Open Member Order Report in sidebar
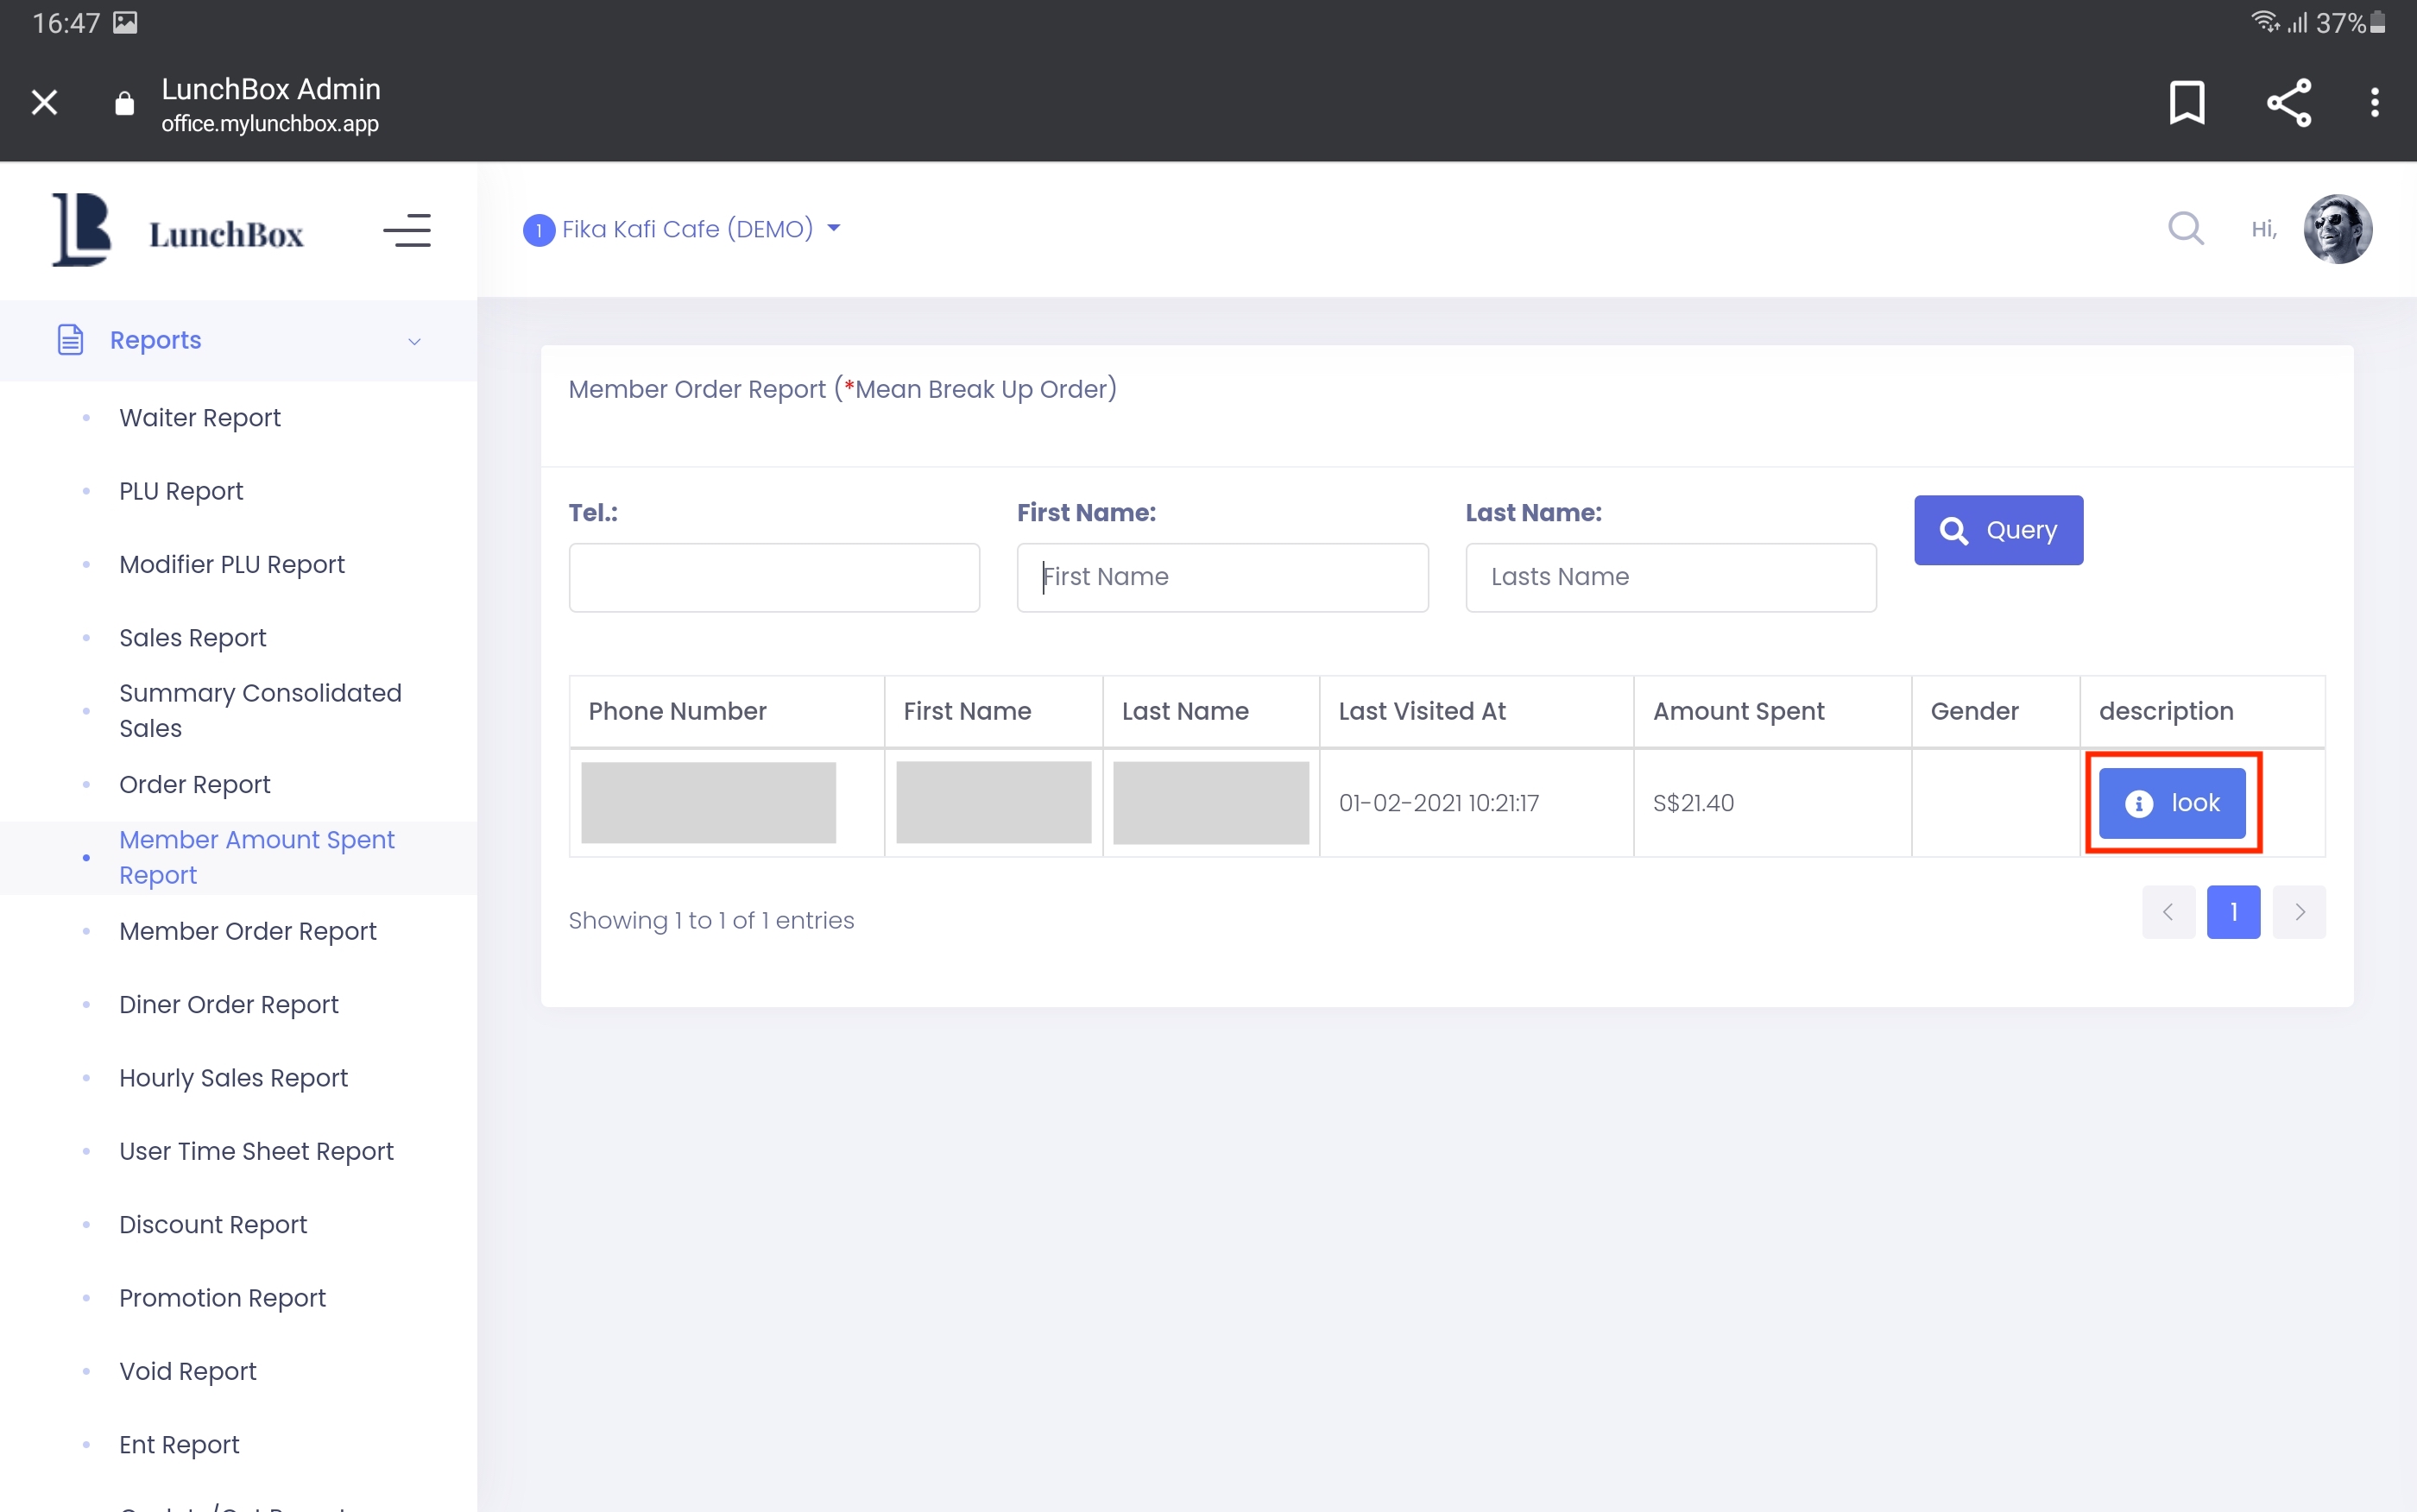This screenshot has width=2417, height=1512. tap(248, 931)
